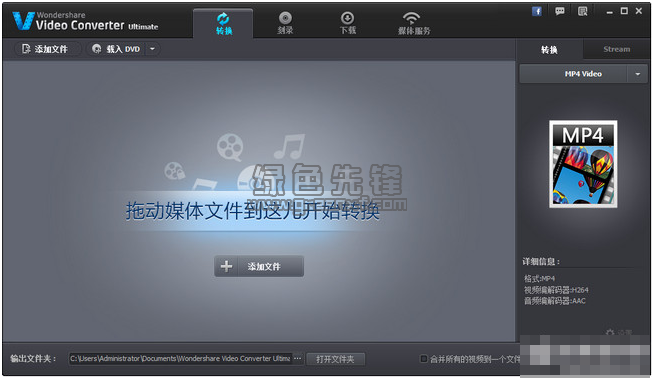Open the feedback chat bubble icon

point(560,11)
